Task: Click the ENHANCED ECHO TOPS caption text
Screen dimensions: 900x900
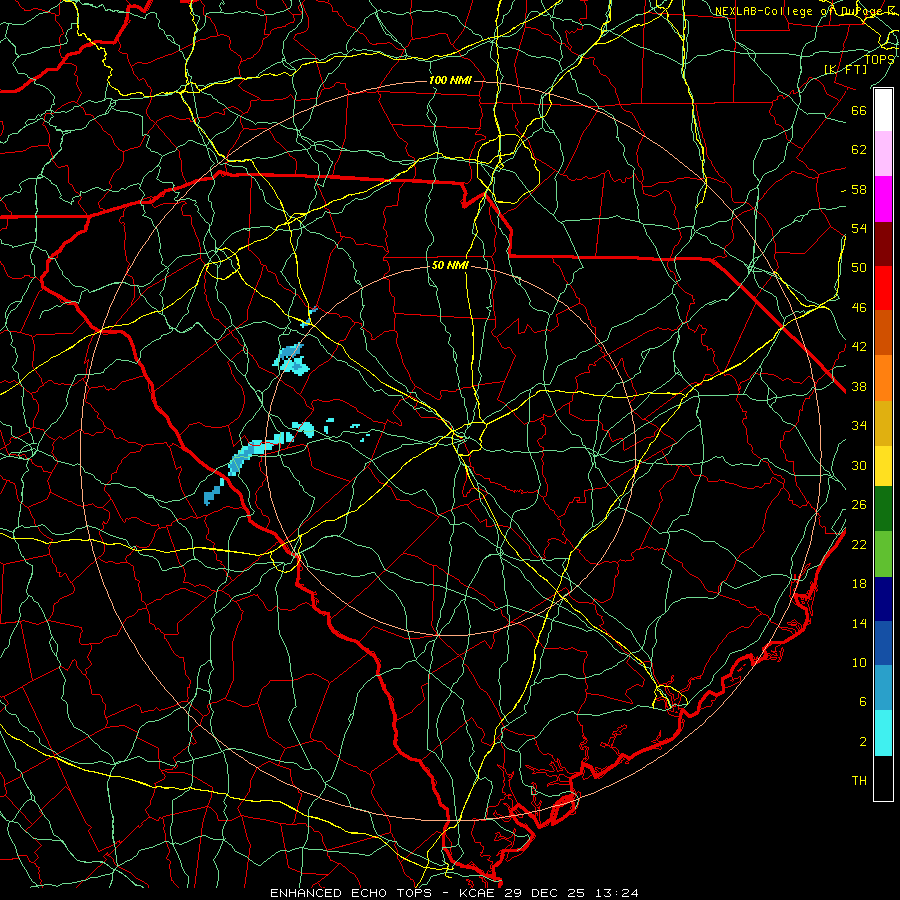Action: [x=350, y=893]
